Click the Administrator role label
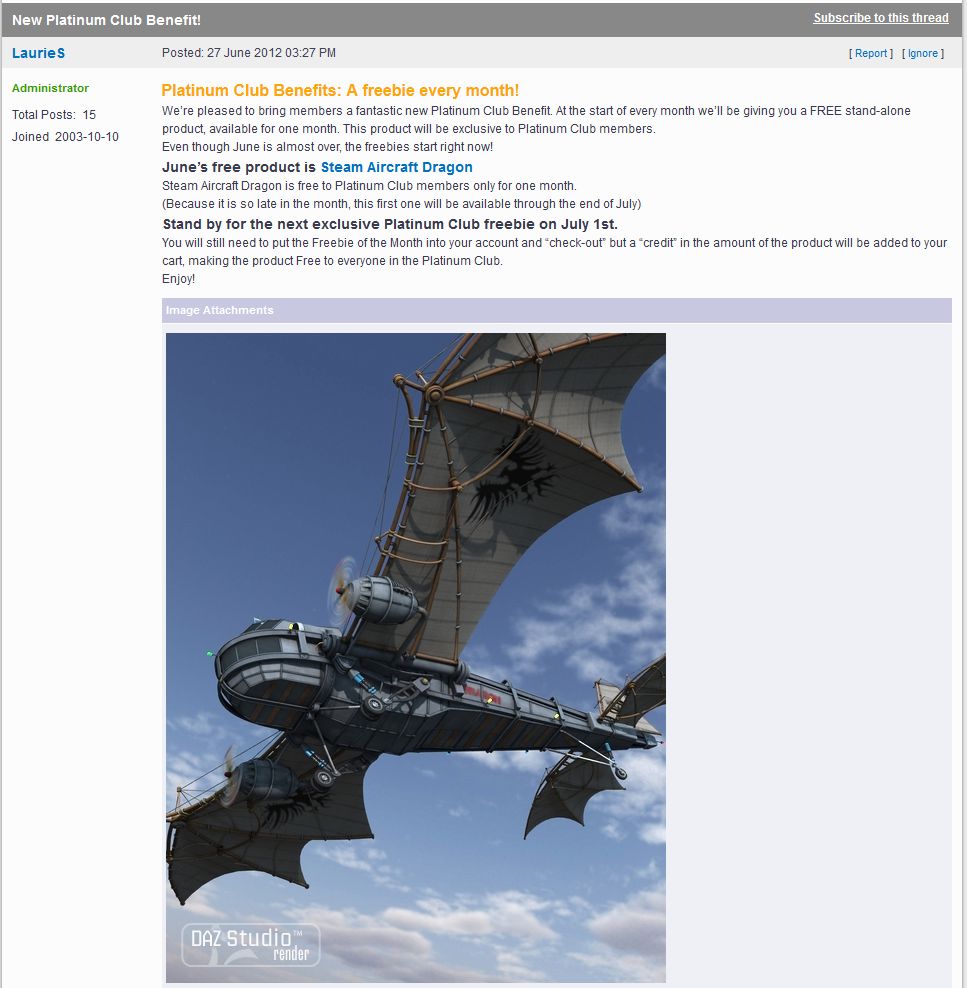The width and height of the screenshot is (967, 988). click(50, 88)
